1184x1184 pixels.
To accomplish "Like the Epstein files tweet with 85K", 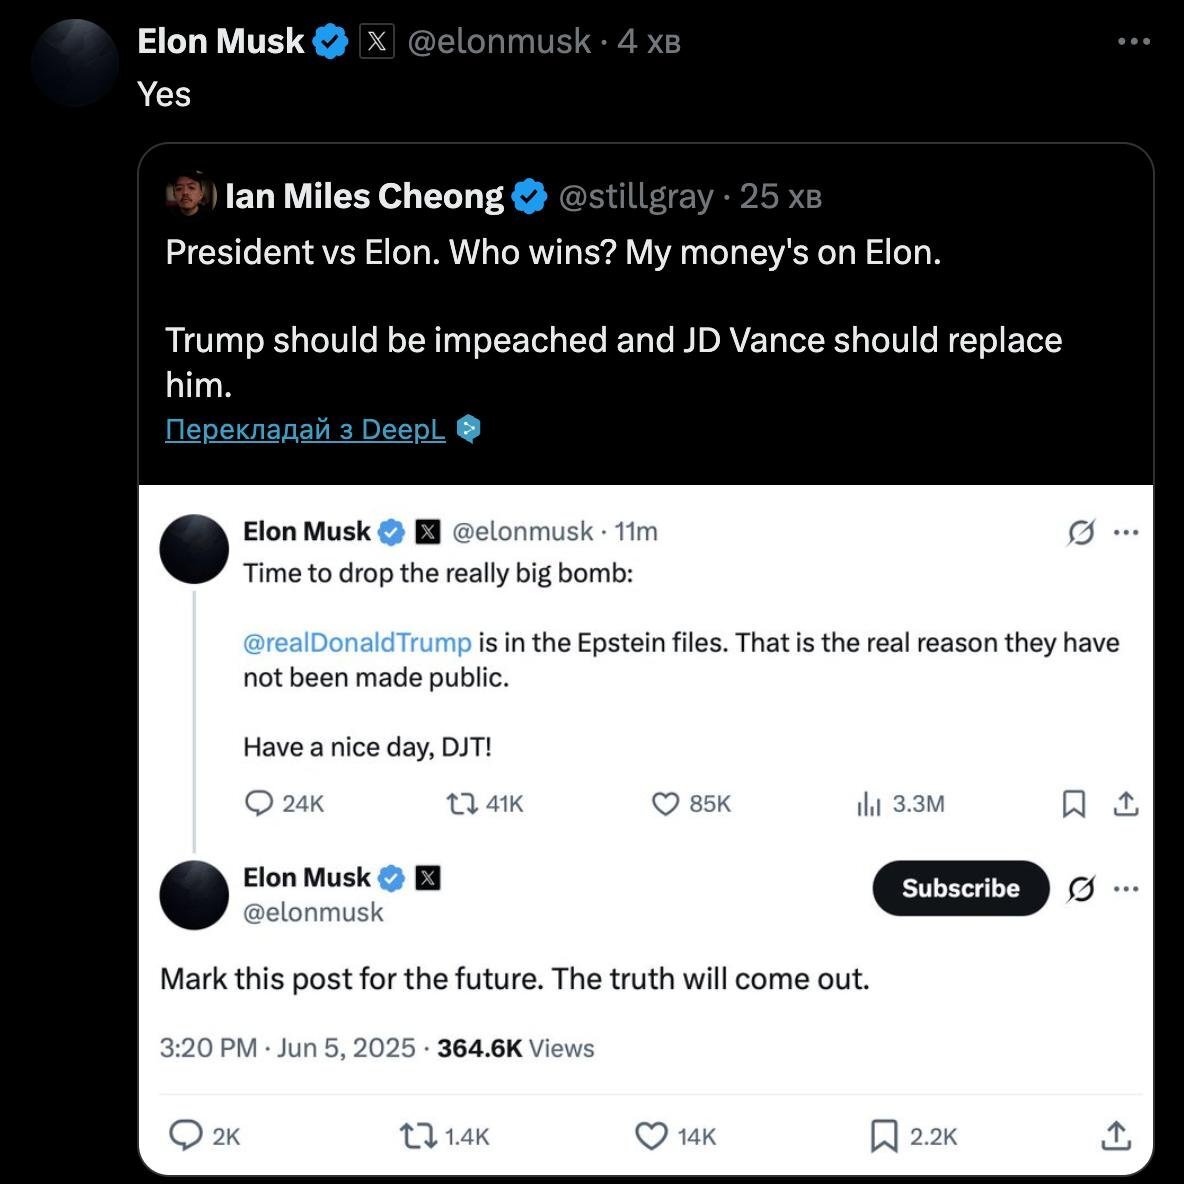I will click(x=665, y=804).
